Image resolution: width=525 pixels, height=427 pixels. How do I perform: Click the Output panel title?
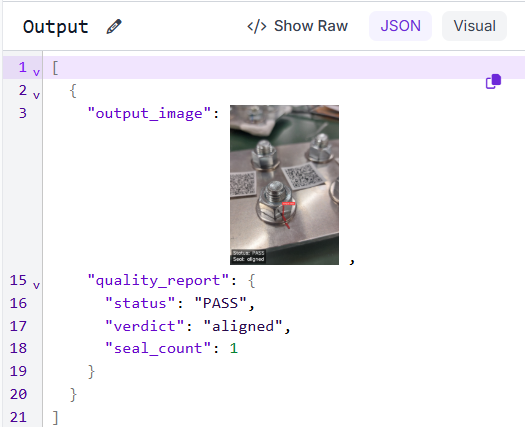click(56, 26)
